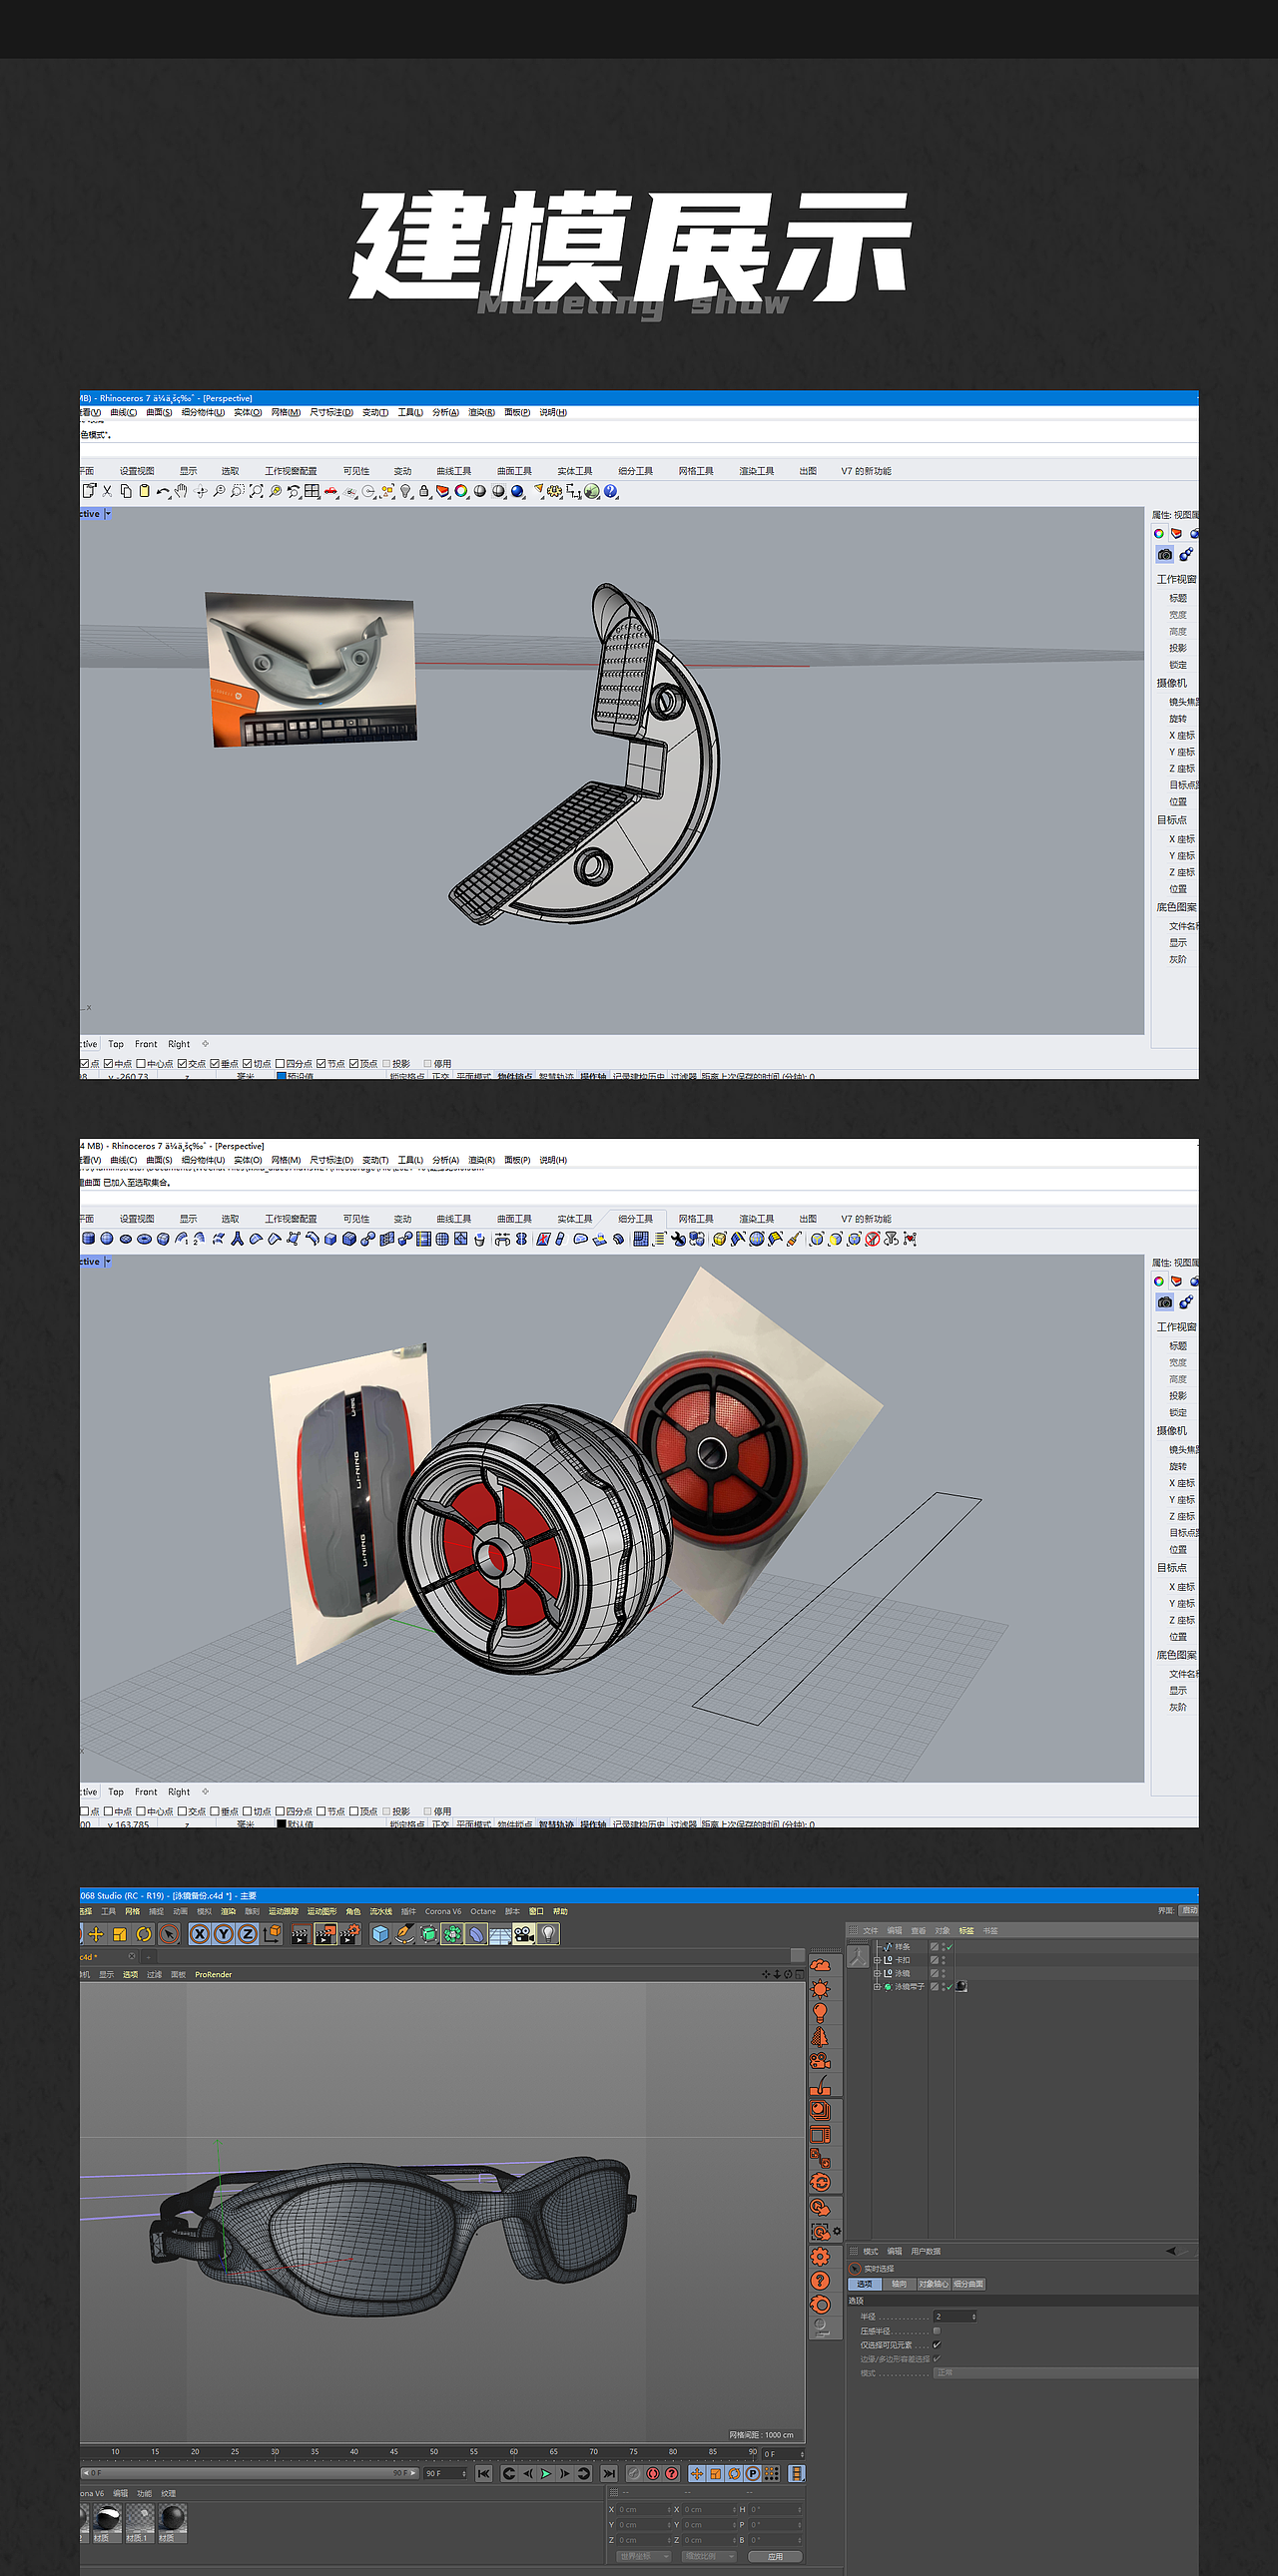The image size is (1278, 2576).
Task: Click the four-viewports layout icon in bracket-model Rhino
Action: tap(312, 491)
